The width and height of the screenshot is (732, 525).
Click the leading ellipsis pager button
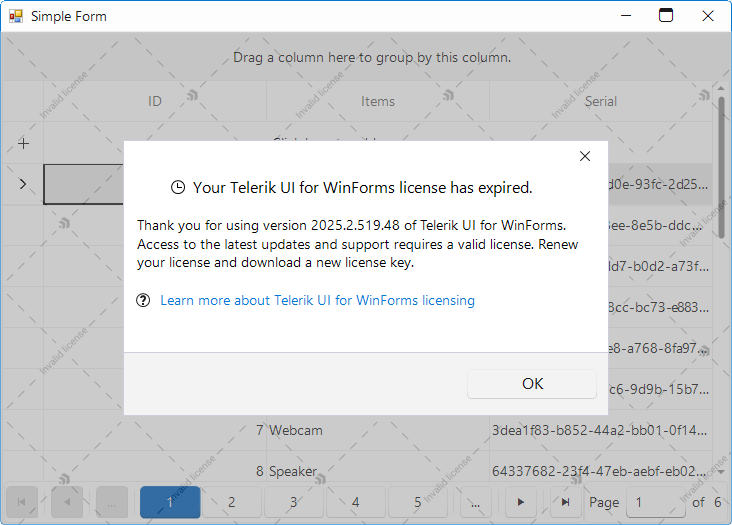coord(112,502)
